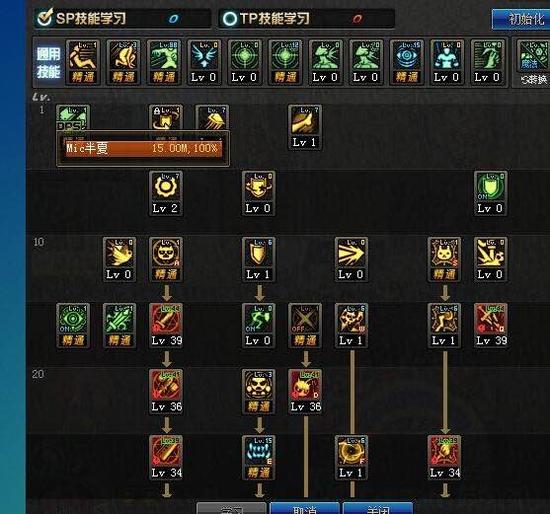Select the shield skill icon at Lv 1
The height and width of the screenshot is (514, 550).
[x=259, y=259]
